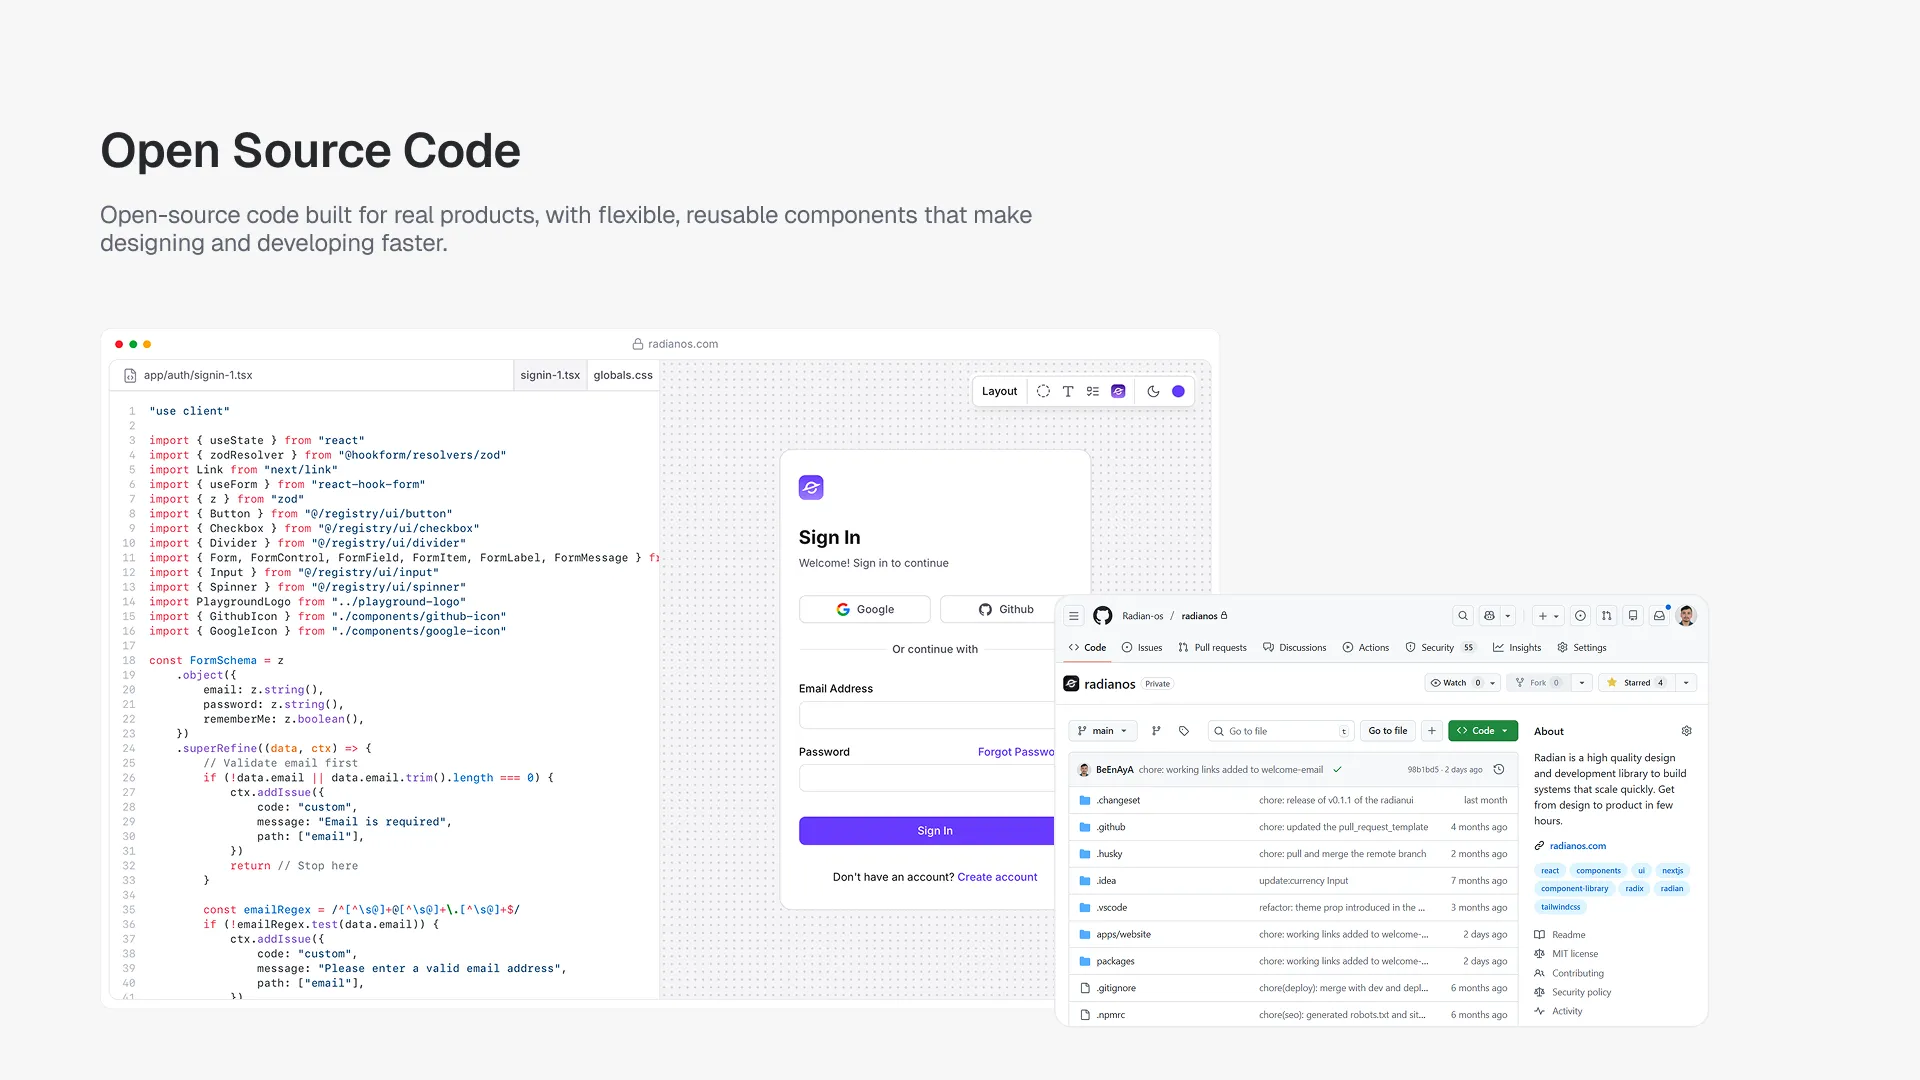Viewport: 1920px width, 1080px height.
Task: Open the packages folder
Action: point(1115,962)
